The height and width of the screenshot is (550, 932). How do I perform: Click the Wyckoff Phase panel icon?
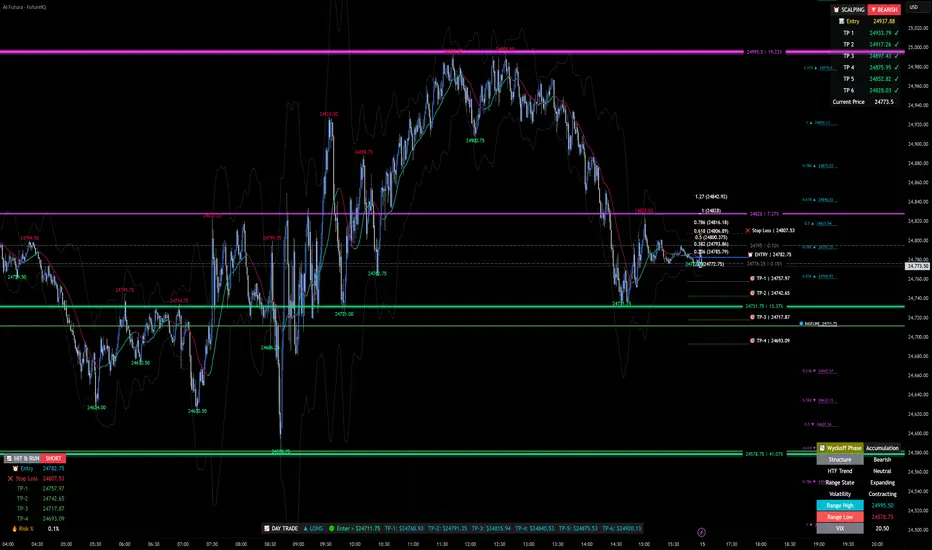click(x=822, y=448)
